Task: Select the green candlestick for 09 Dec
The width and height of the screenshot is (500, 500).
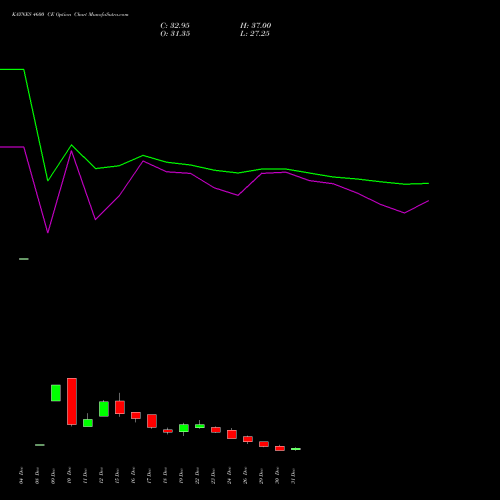Action: 56,393
